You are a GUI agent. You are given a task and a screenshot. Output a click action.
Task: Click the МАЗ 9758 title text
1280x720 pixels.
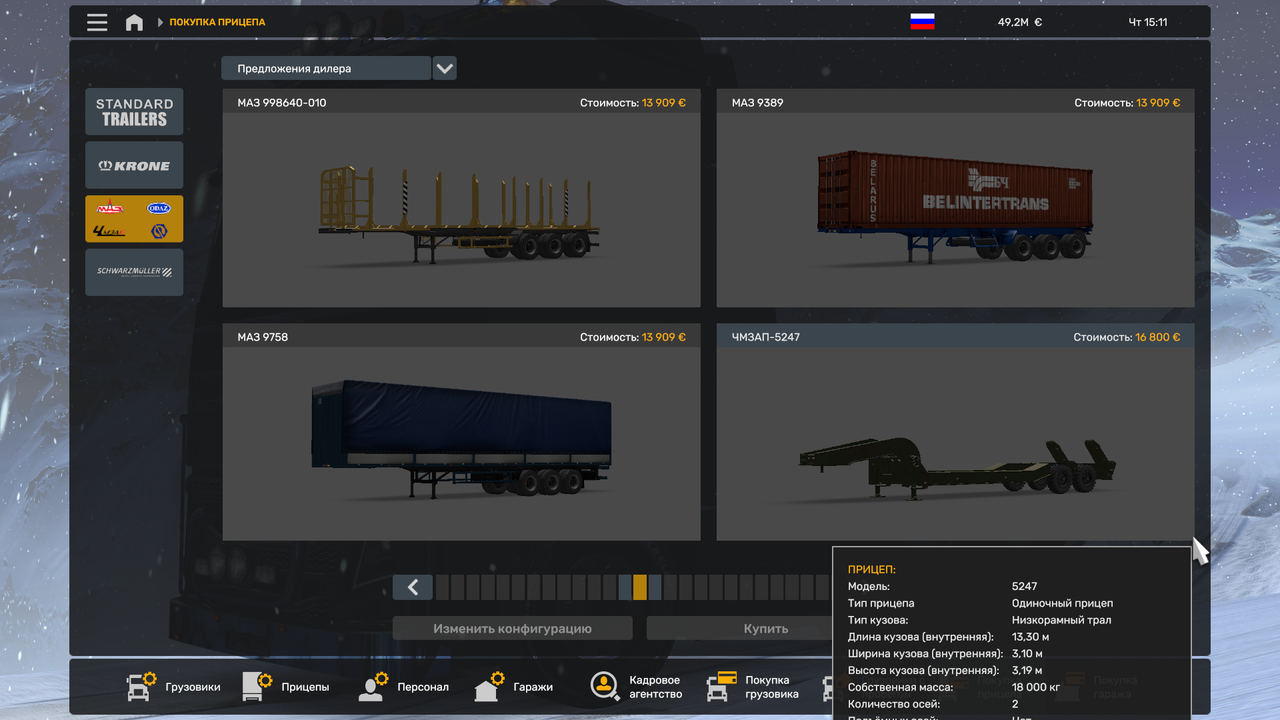click(x=263, y=337)
